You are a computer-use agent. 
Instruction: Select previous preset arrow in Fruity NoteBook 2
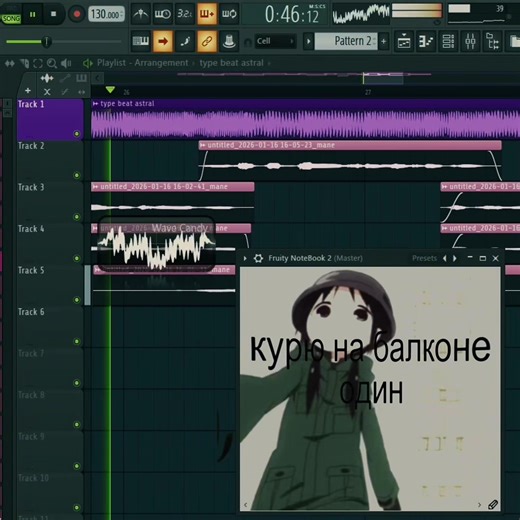[x=445, y=258]
